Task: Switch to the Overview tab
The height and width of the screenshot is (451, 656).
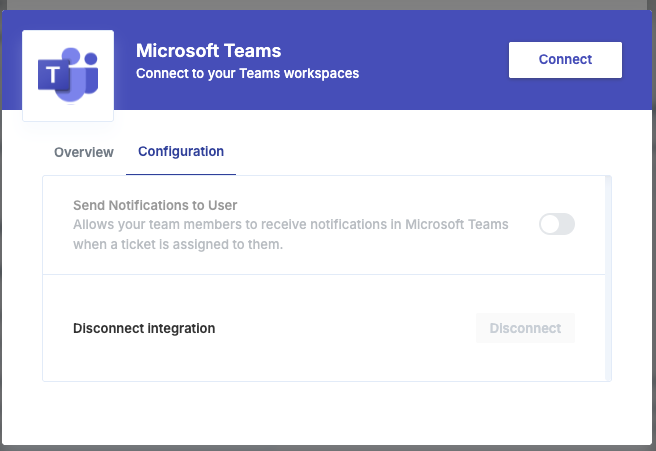Action: [84, 152]
